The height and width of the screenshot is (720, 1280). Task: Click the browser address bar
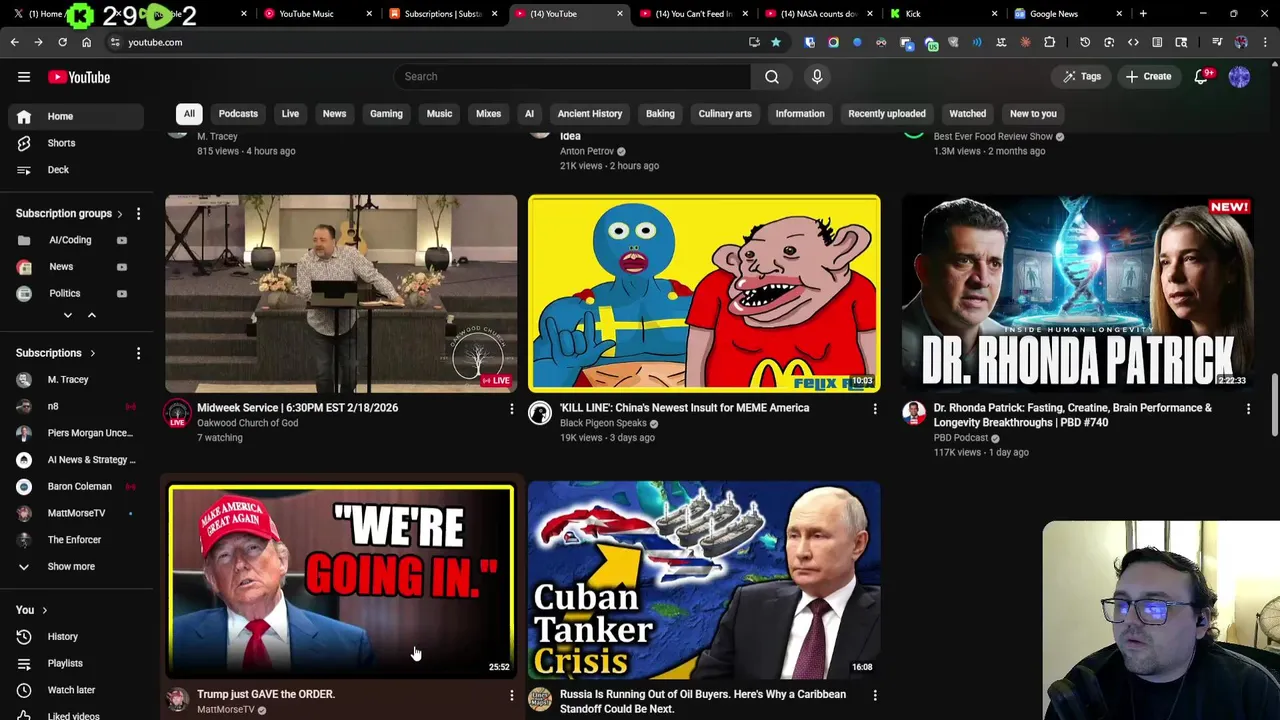430,42
